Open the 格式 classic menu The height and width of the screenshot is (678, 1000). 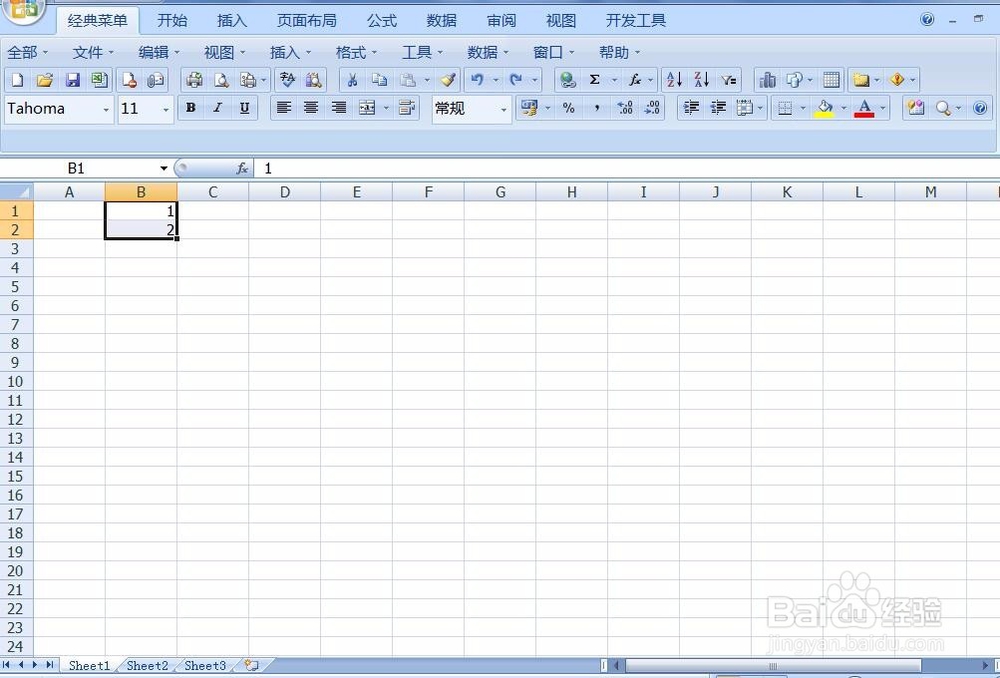tap(356, 52)
